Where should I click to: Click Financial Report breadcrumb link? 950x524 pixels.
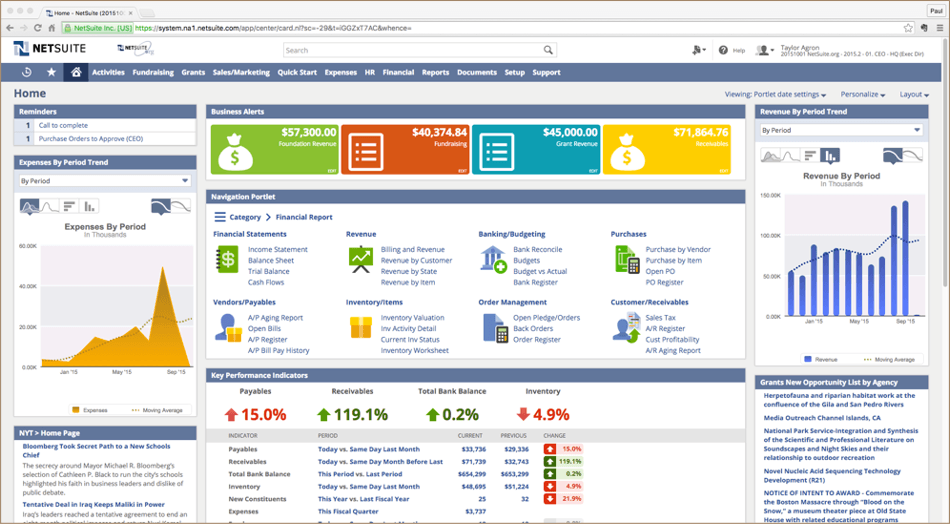[304, 217]
